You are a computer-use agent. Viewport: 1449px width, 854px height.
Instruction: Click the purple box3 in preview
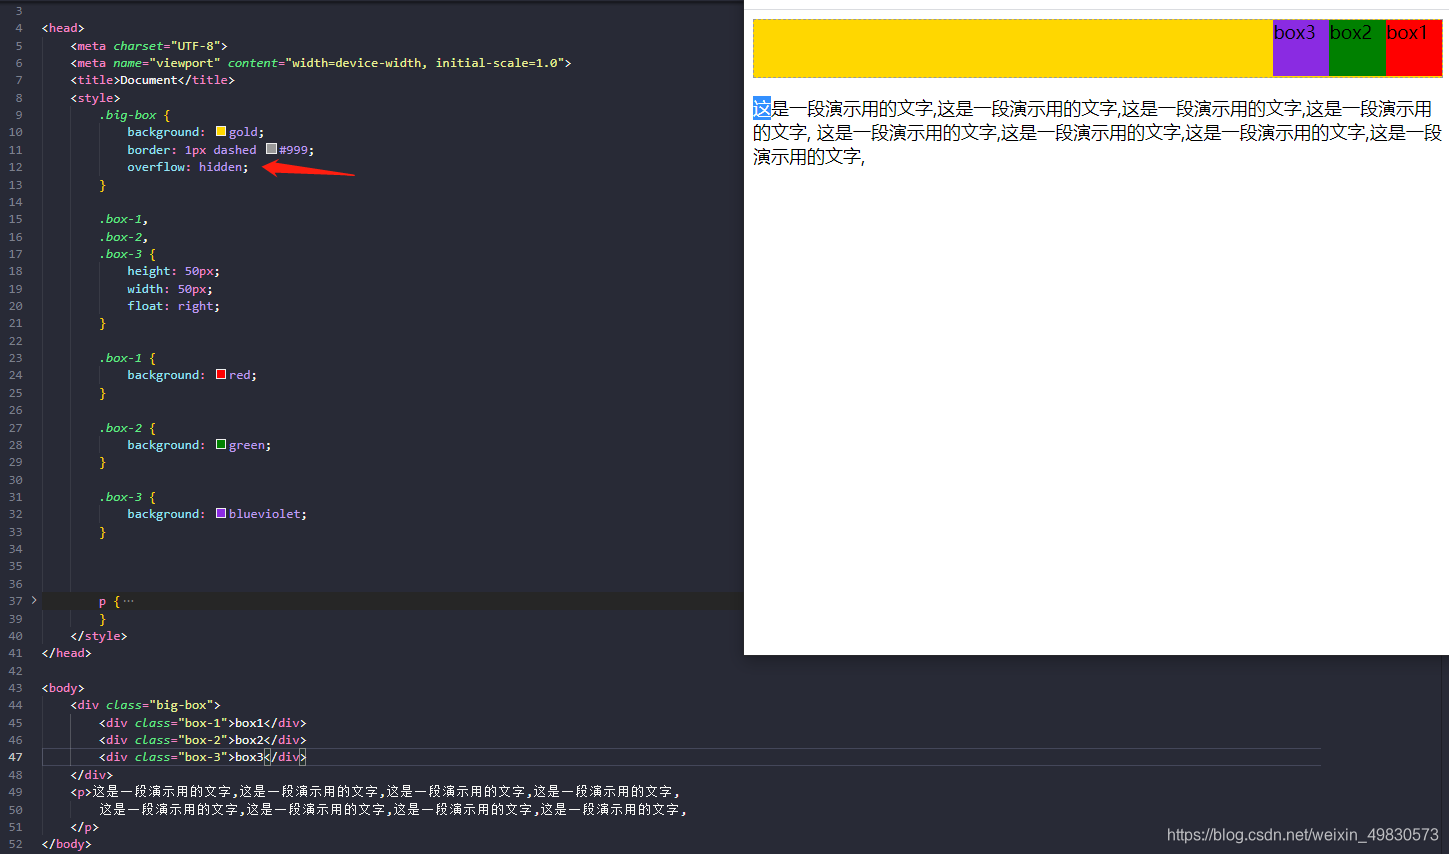(x=1301, y=48)
